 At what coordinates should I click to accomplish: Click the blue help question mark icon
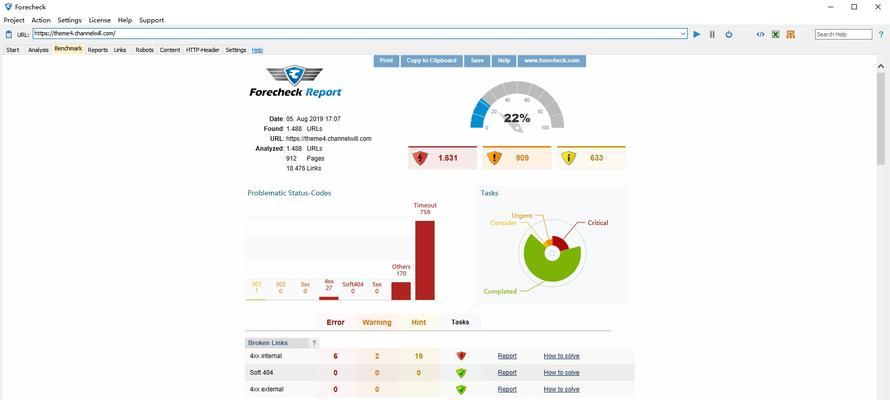point(882,34)
